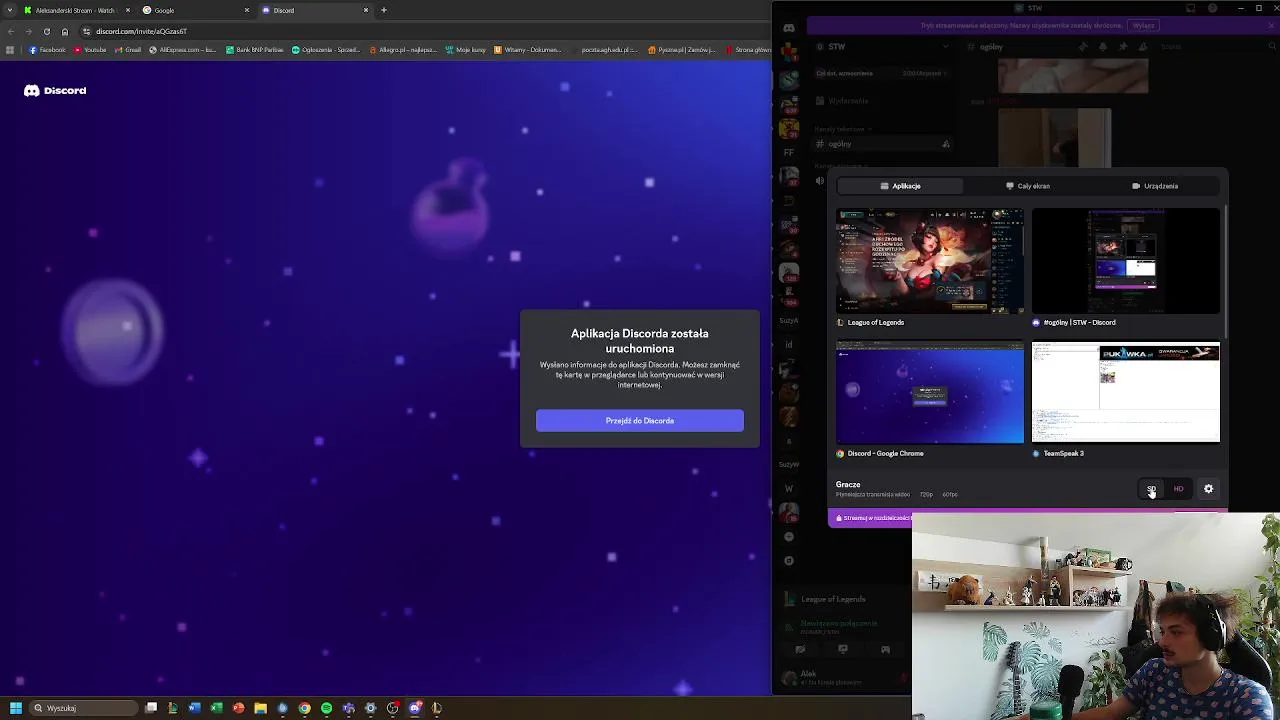Open Excel from taskbar
Screen dimensions: 1280x720
[217, 708]
